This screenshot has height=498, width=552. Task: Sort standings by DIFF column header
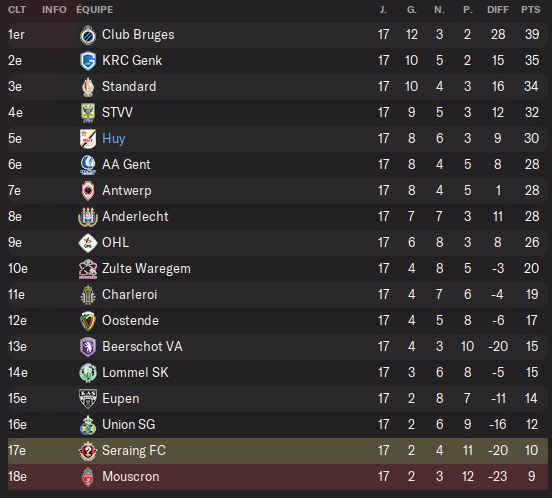tap(498, 10)
